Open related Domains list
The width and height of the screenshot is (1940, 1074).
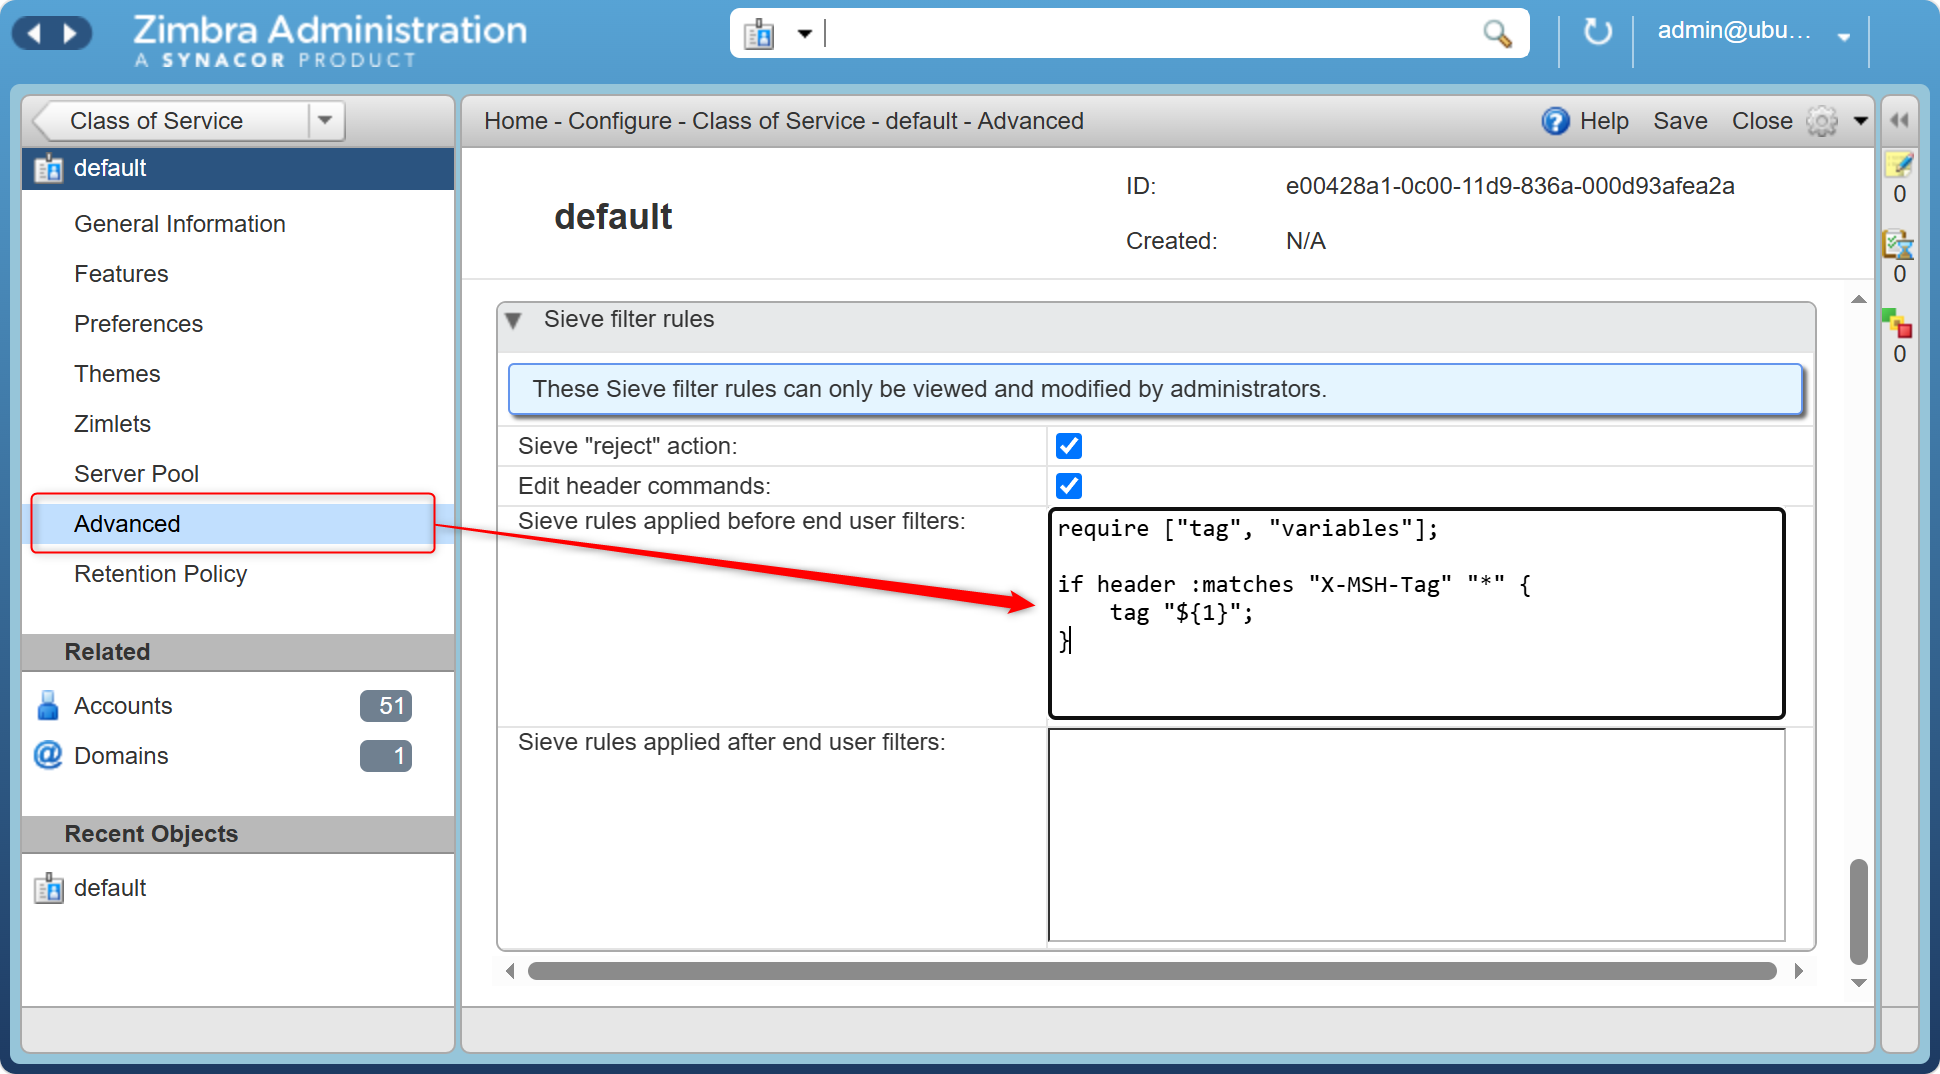click(121, 756)
